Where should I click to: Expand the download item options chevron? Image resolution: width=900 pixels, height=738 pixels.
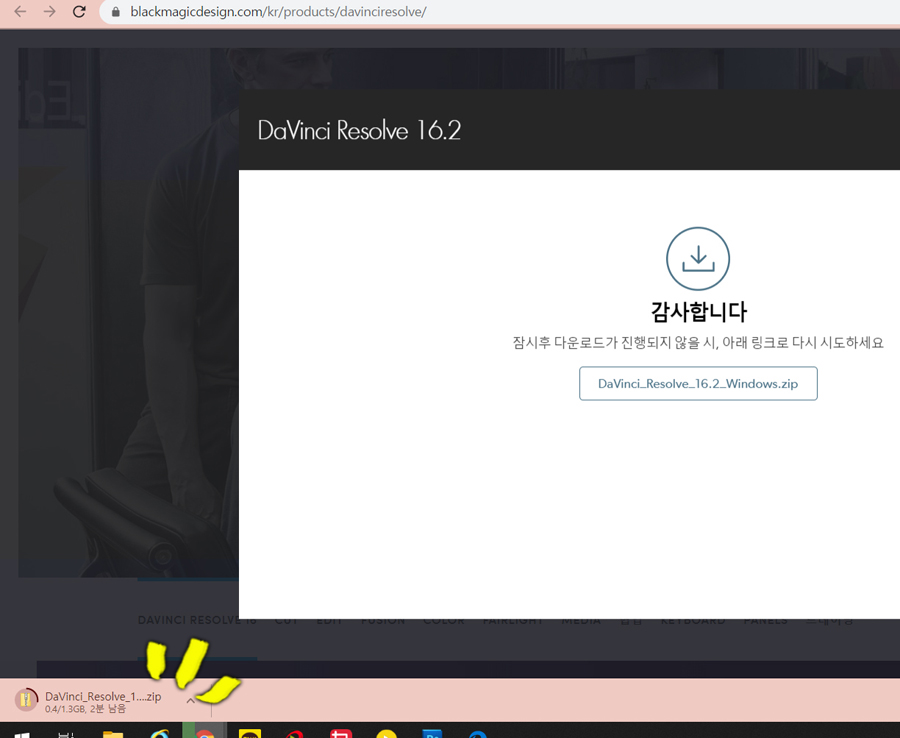(191, 700)
